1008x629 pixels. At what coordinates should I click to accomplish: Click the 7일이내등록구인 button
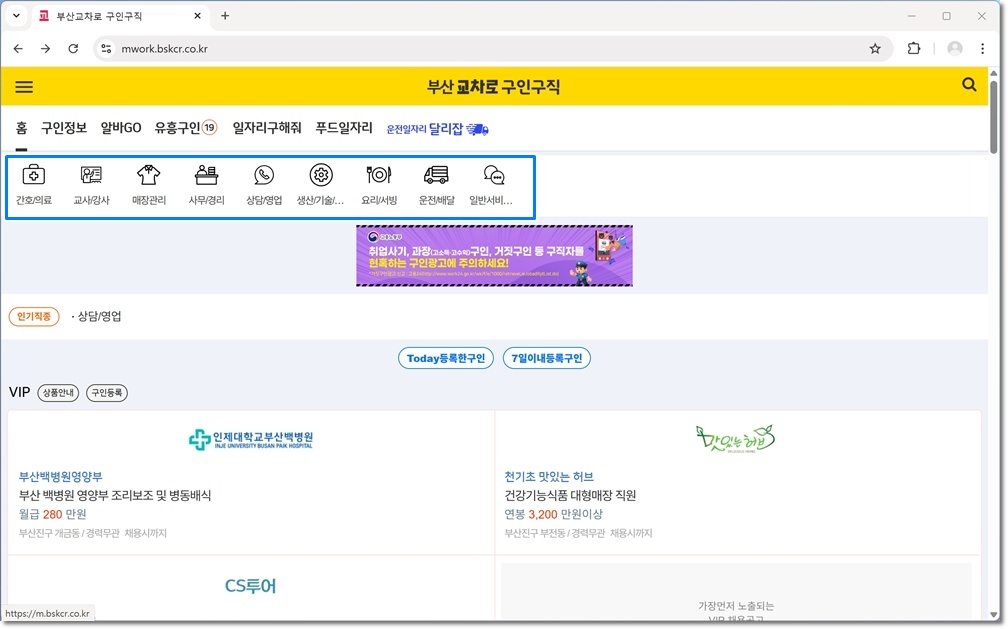point(547,358)
